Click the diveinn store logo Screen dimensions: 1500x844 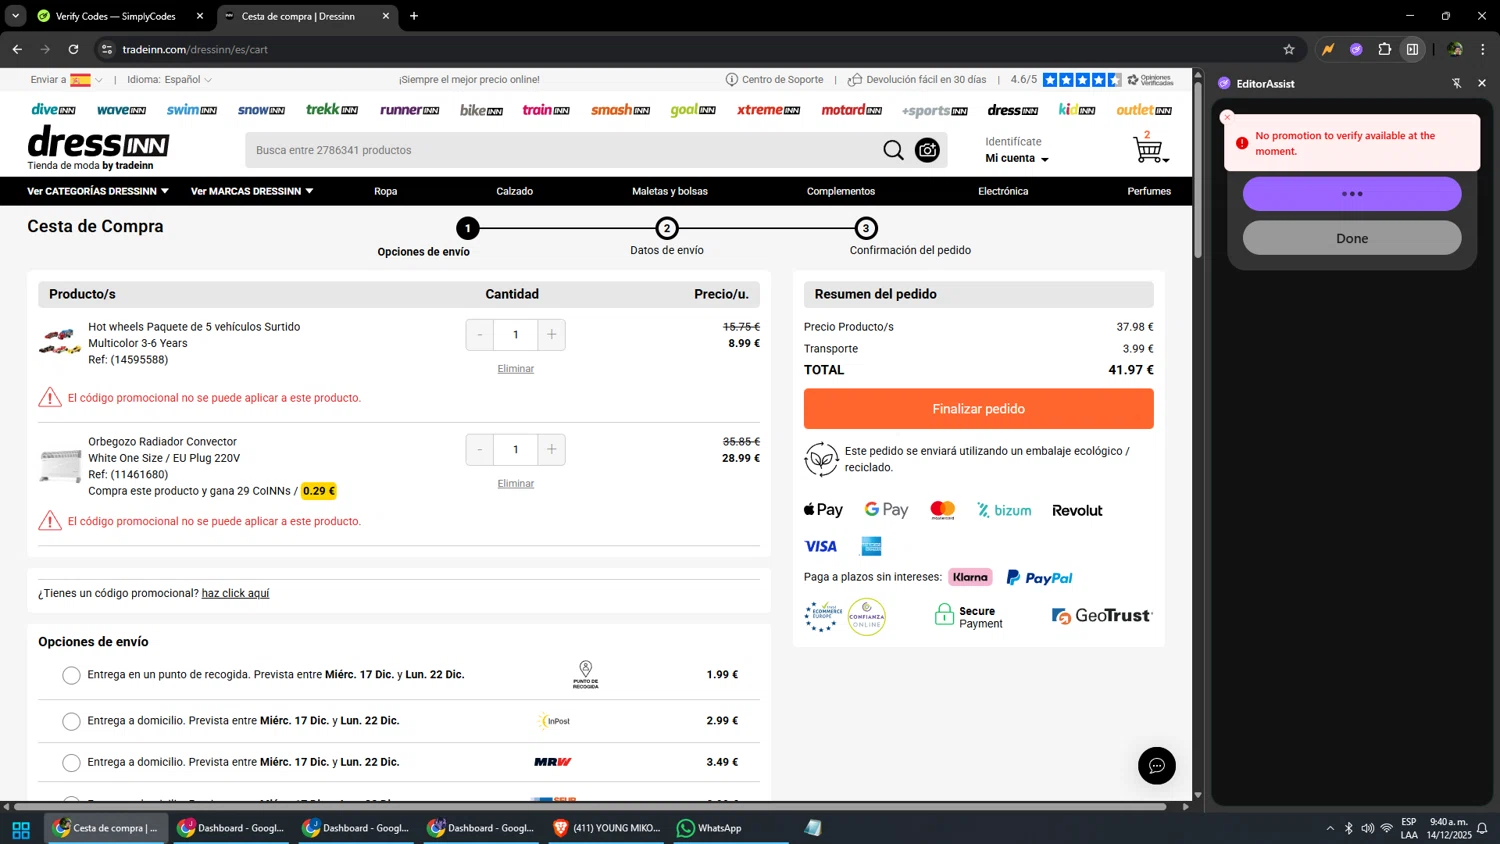(x=53, y=110)
